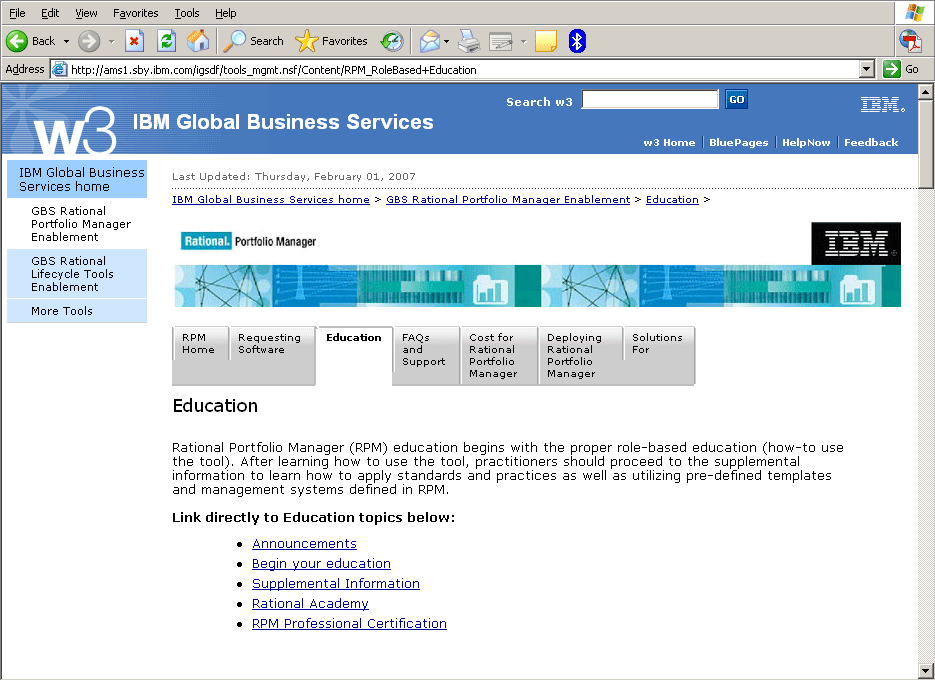The height and width of the screenshot is (680, 935).
Task: Open FAQs and Support tab
Action: (x=426, y=356)
